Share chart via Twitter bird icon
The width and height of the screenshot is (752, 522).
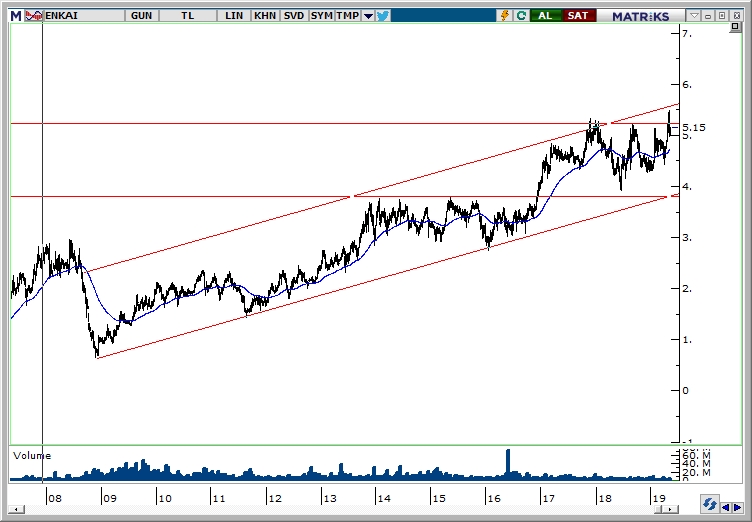[383, 16]
